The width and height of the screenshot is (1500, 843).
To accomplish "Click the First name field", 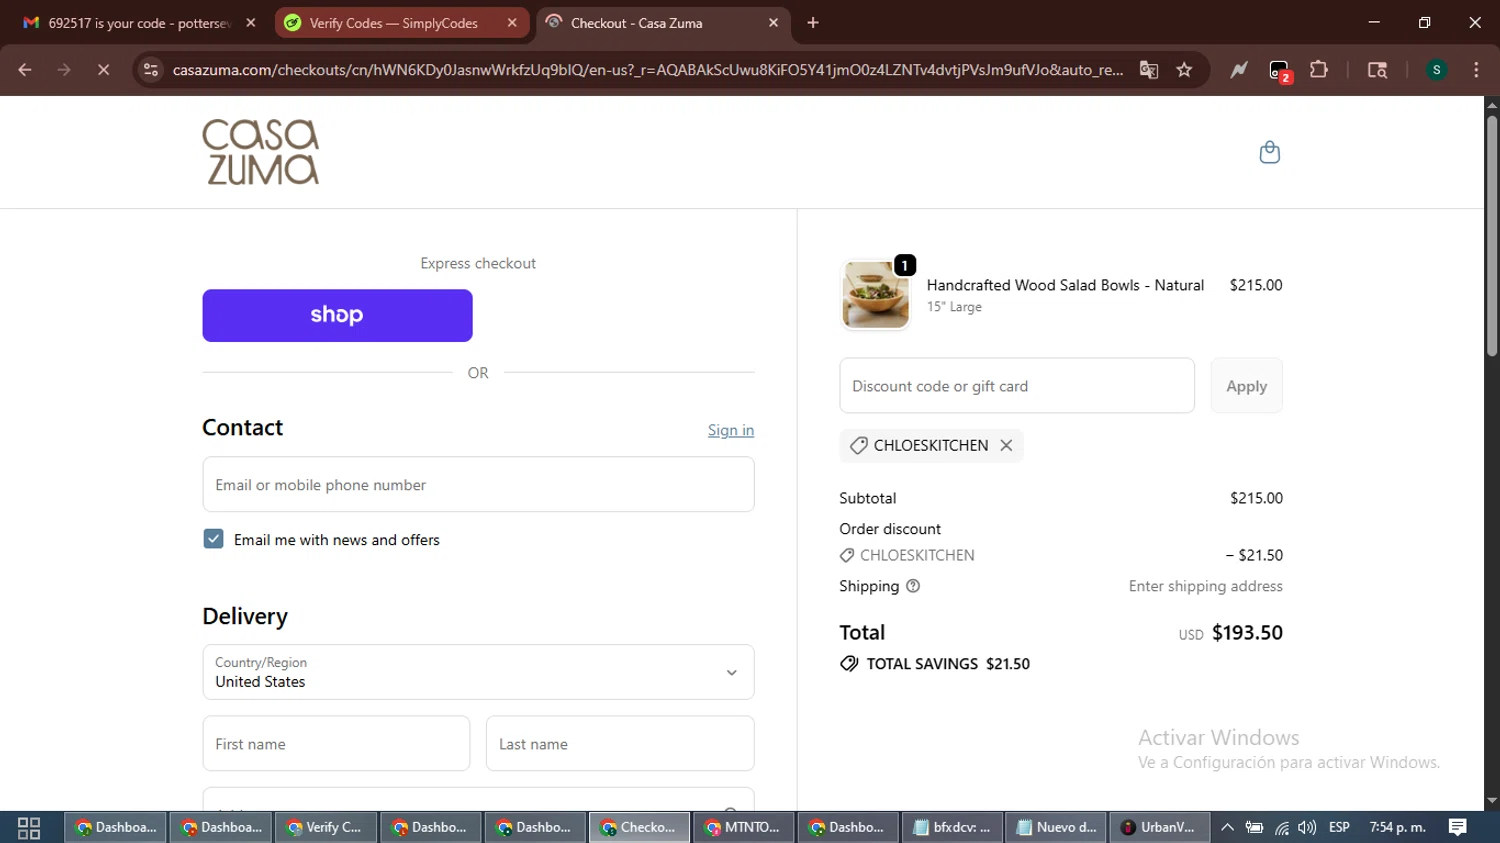I will coord(336,744).
